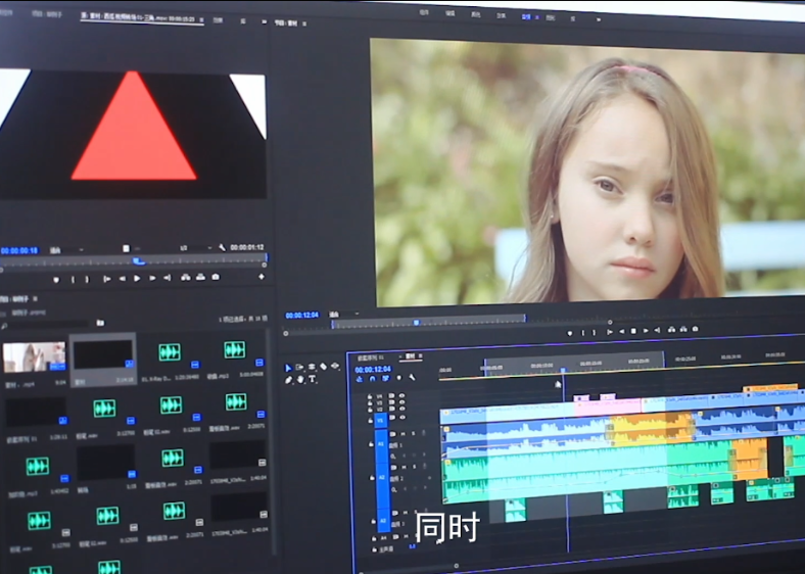Select the highlighted workspace tab in top bar
The image size is (805, 574).
click(525, 17)
